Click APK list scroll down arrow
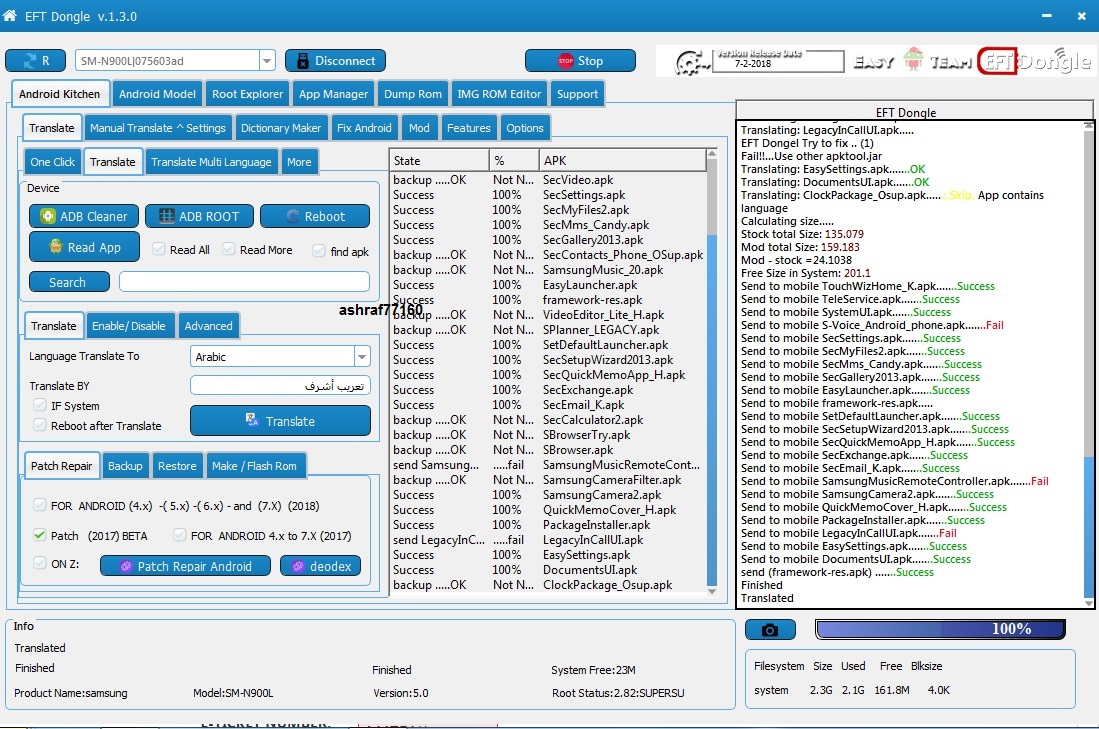 pos(712,591)
